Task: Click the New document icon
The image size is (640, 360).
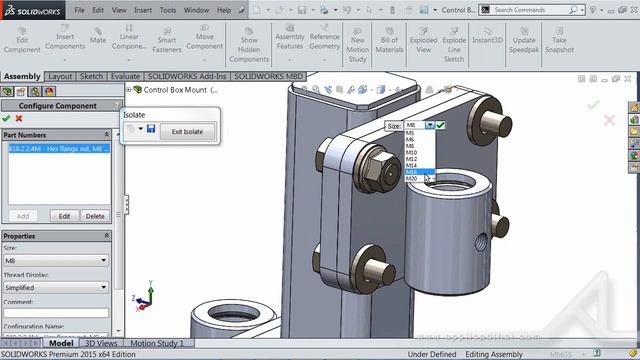Action: pyautogui.click(x=257, y=10)
